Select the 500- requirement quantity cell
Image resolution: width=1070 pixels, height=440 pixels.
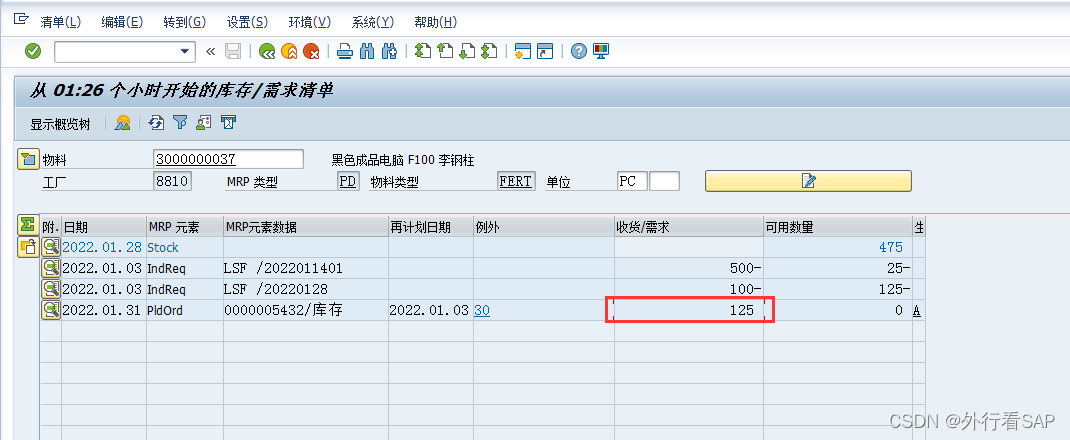click(x=689, y=268)
